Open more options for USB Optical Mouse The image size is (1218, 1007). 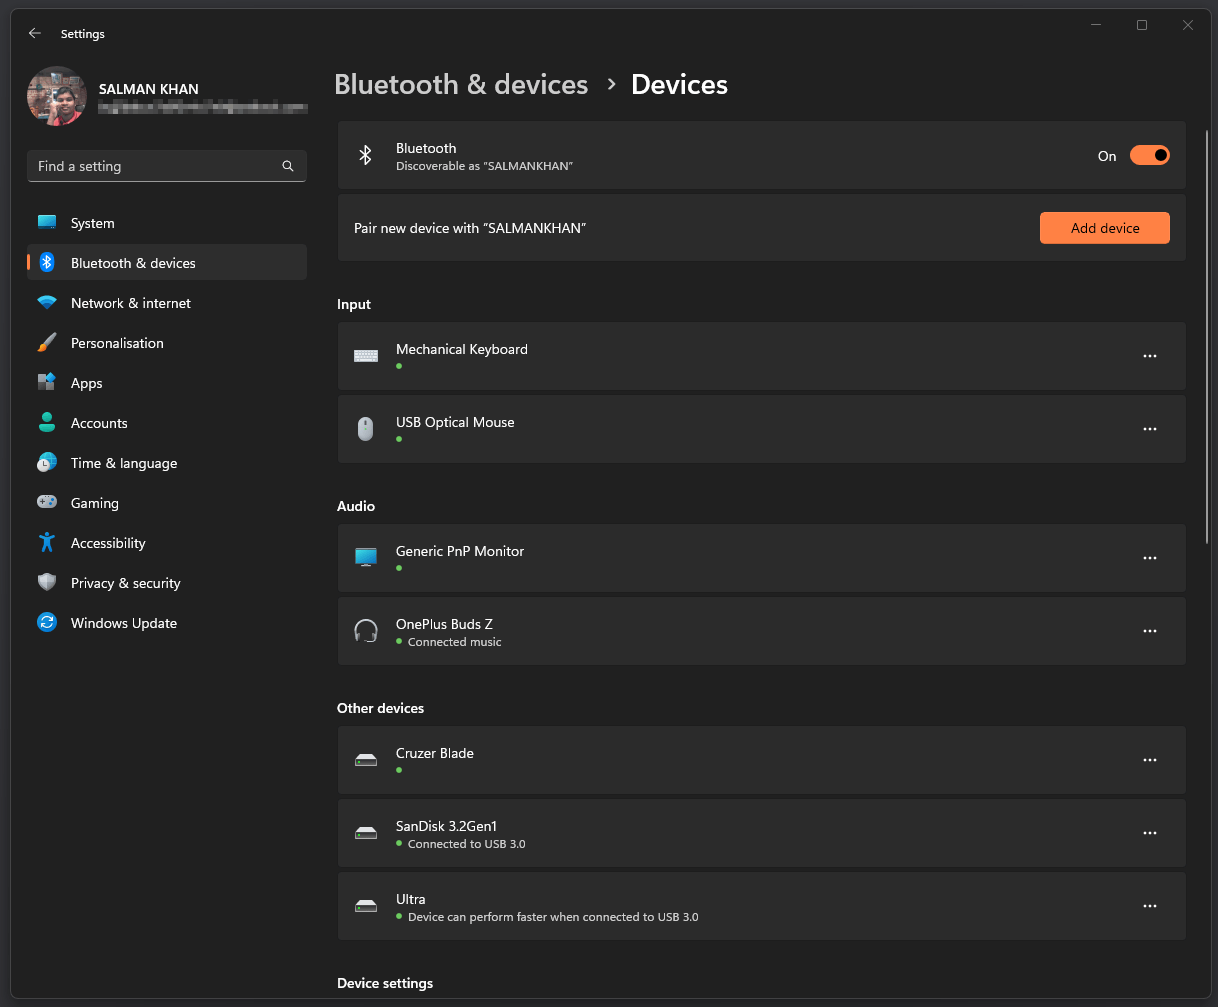pos(1149,429)
